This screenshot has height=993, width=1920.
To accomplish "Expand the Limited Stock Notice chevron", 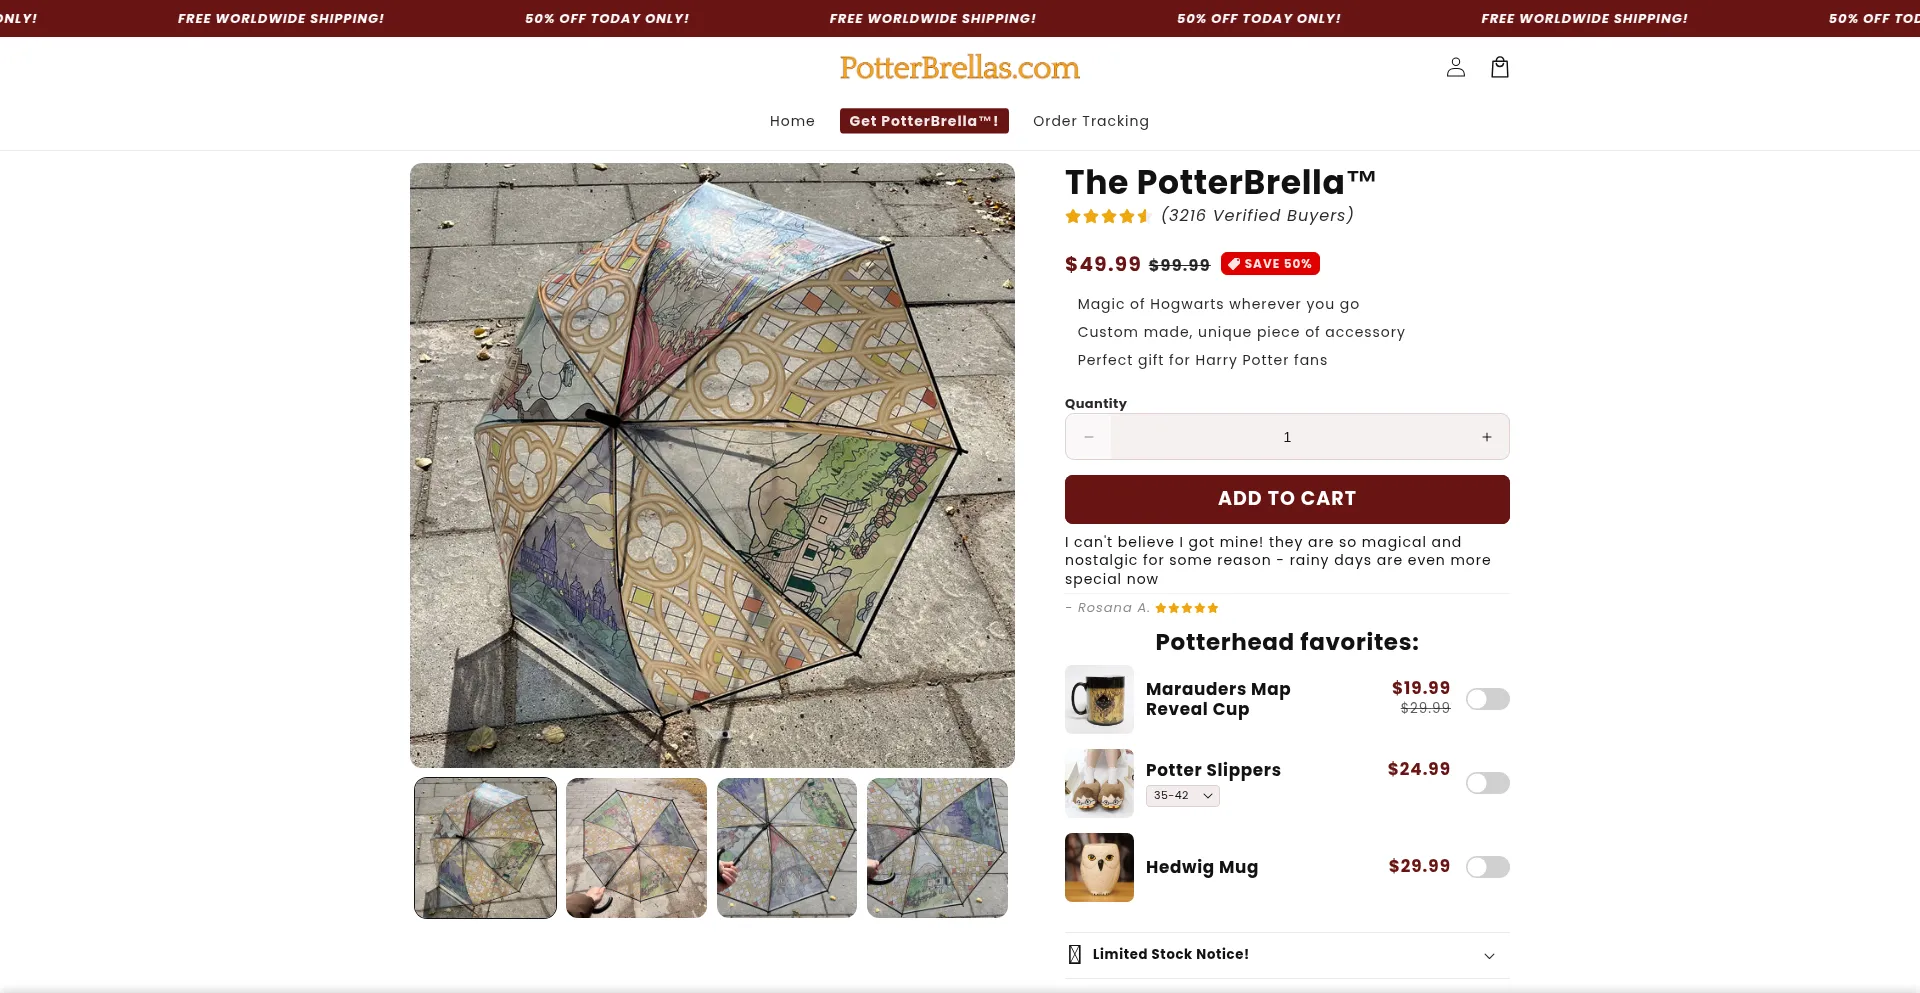I will coord(1489,956).
